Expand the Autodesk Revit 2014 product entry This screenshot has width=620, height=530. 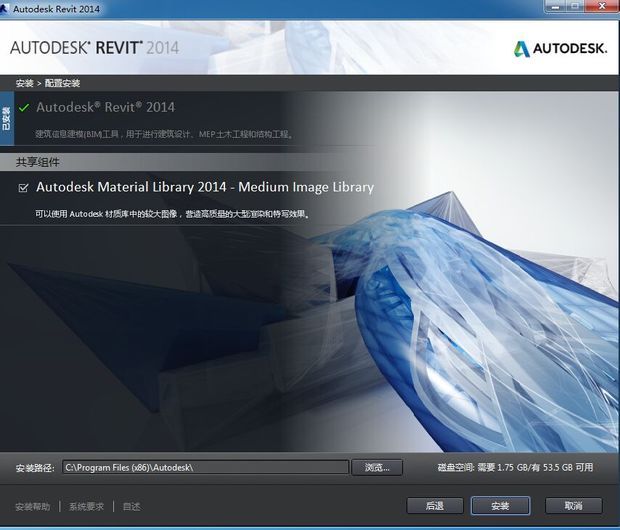[105, 107]
